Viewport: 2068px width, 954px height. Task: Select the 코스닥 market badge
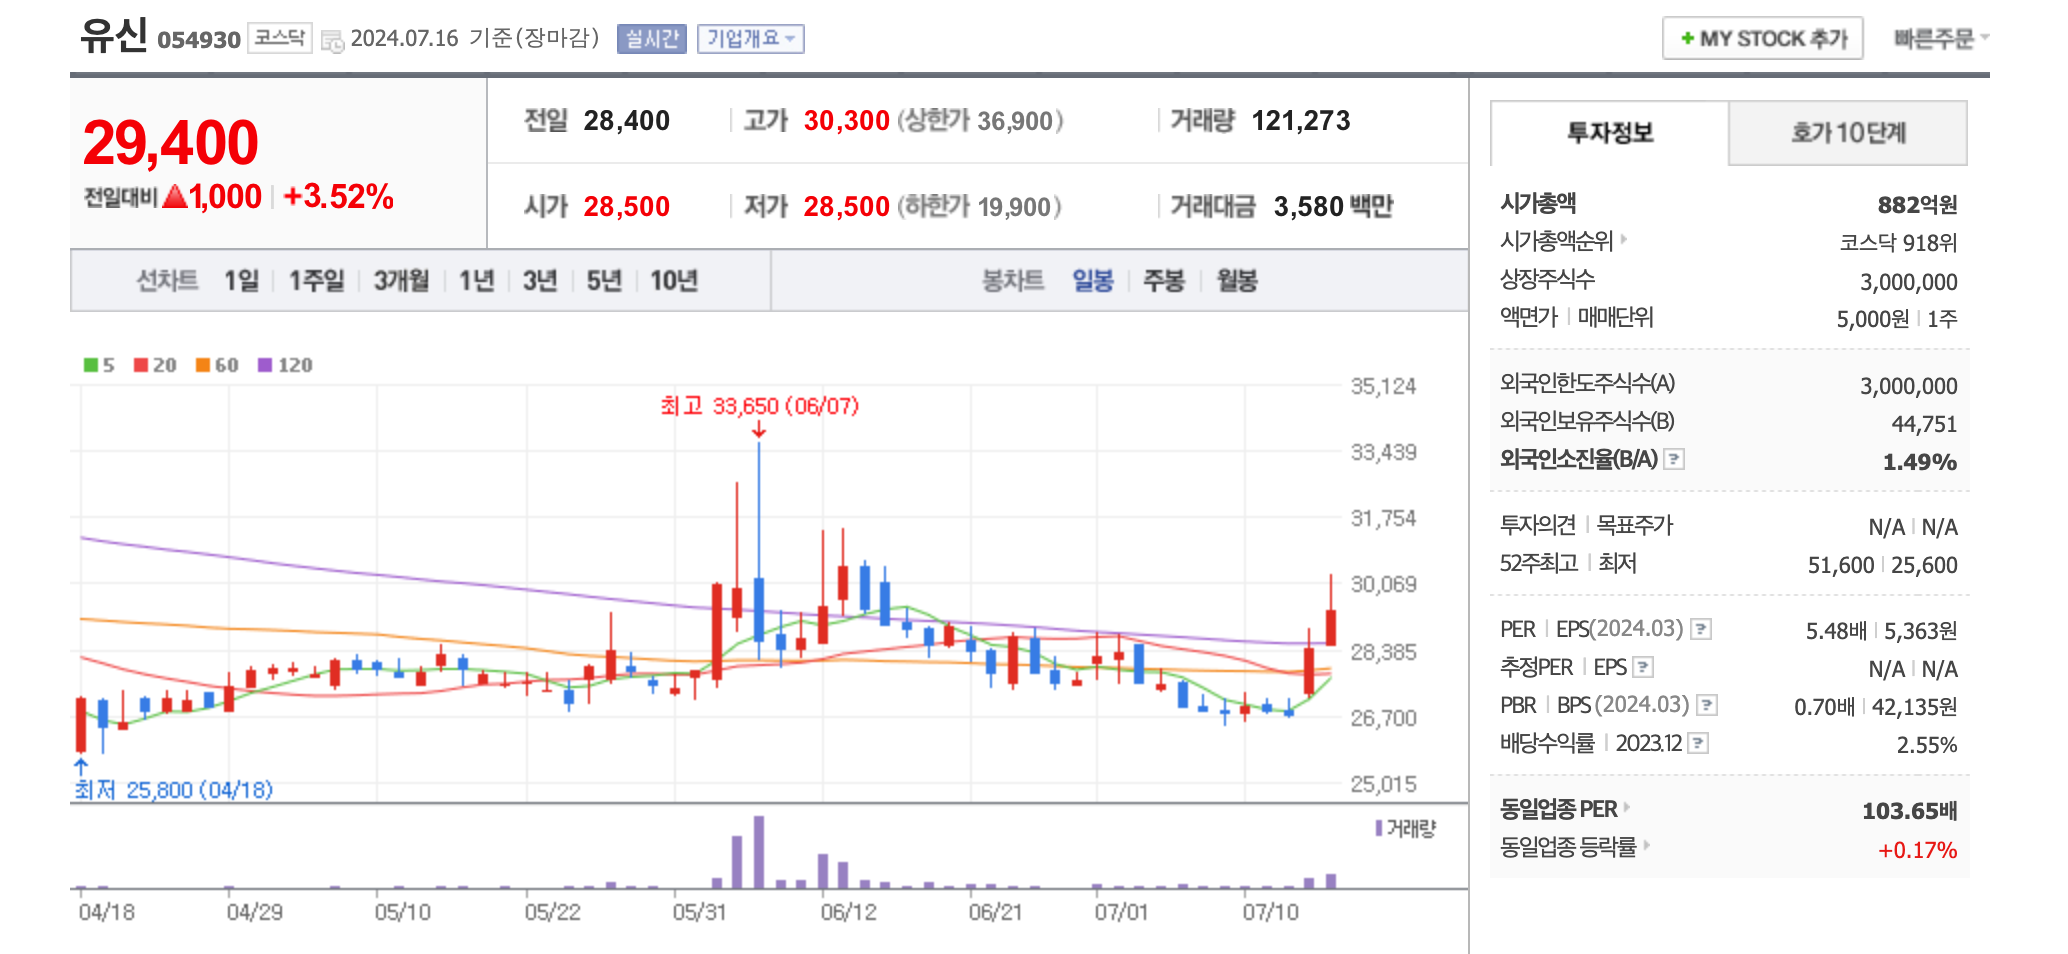point(280,38)
